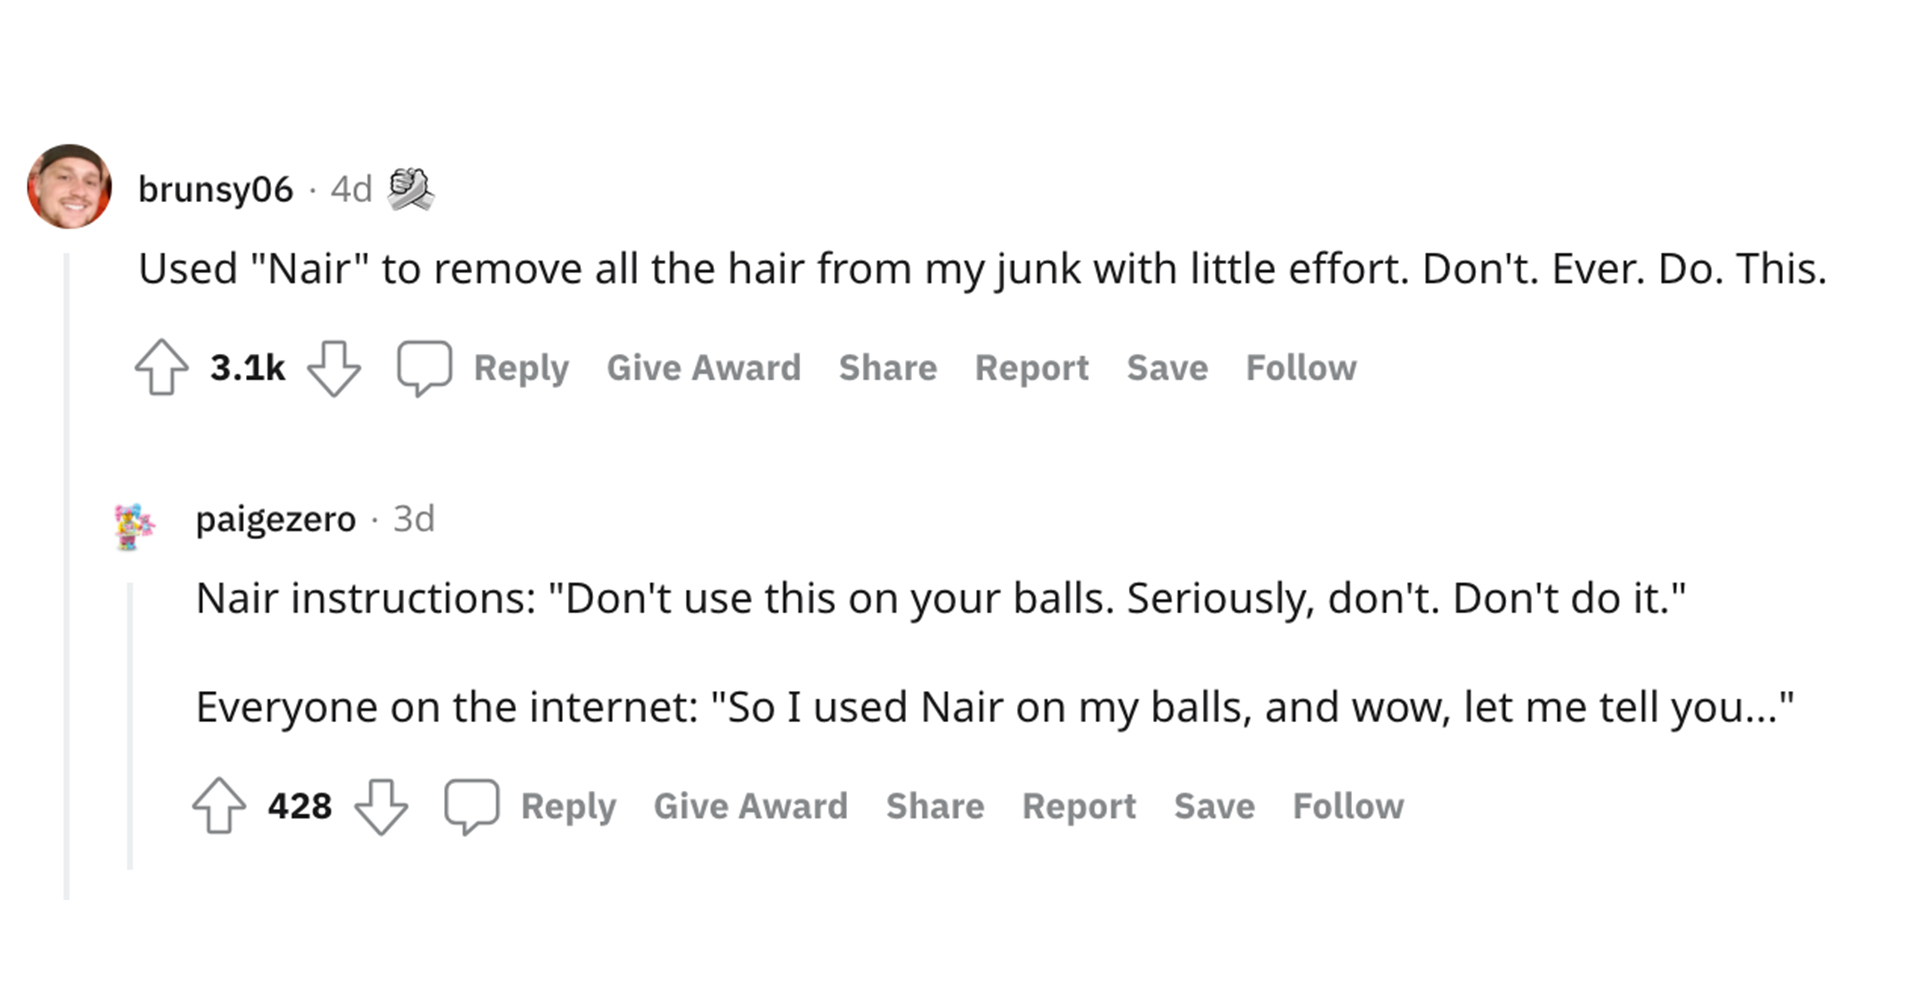The width and height of the screenshot is (1920, 1008).
Task: Give Award to paigezero's reply
Action: click(x=750, y=806)
